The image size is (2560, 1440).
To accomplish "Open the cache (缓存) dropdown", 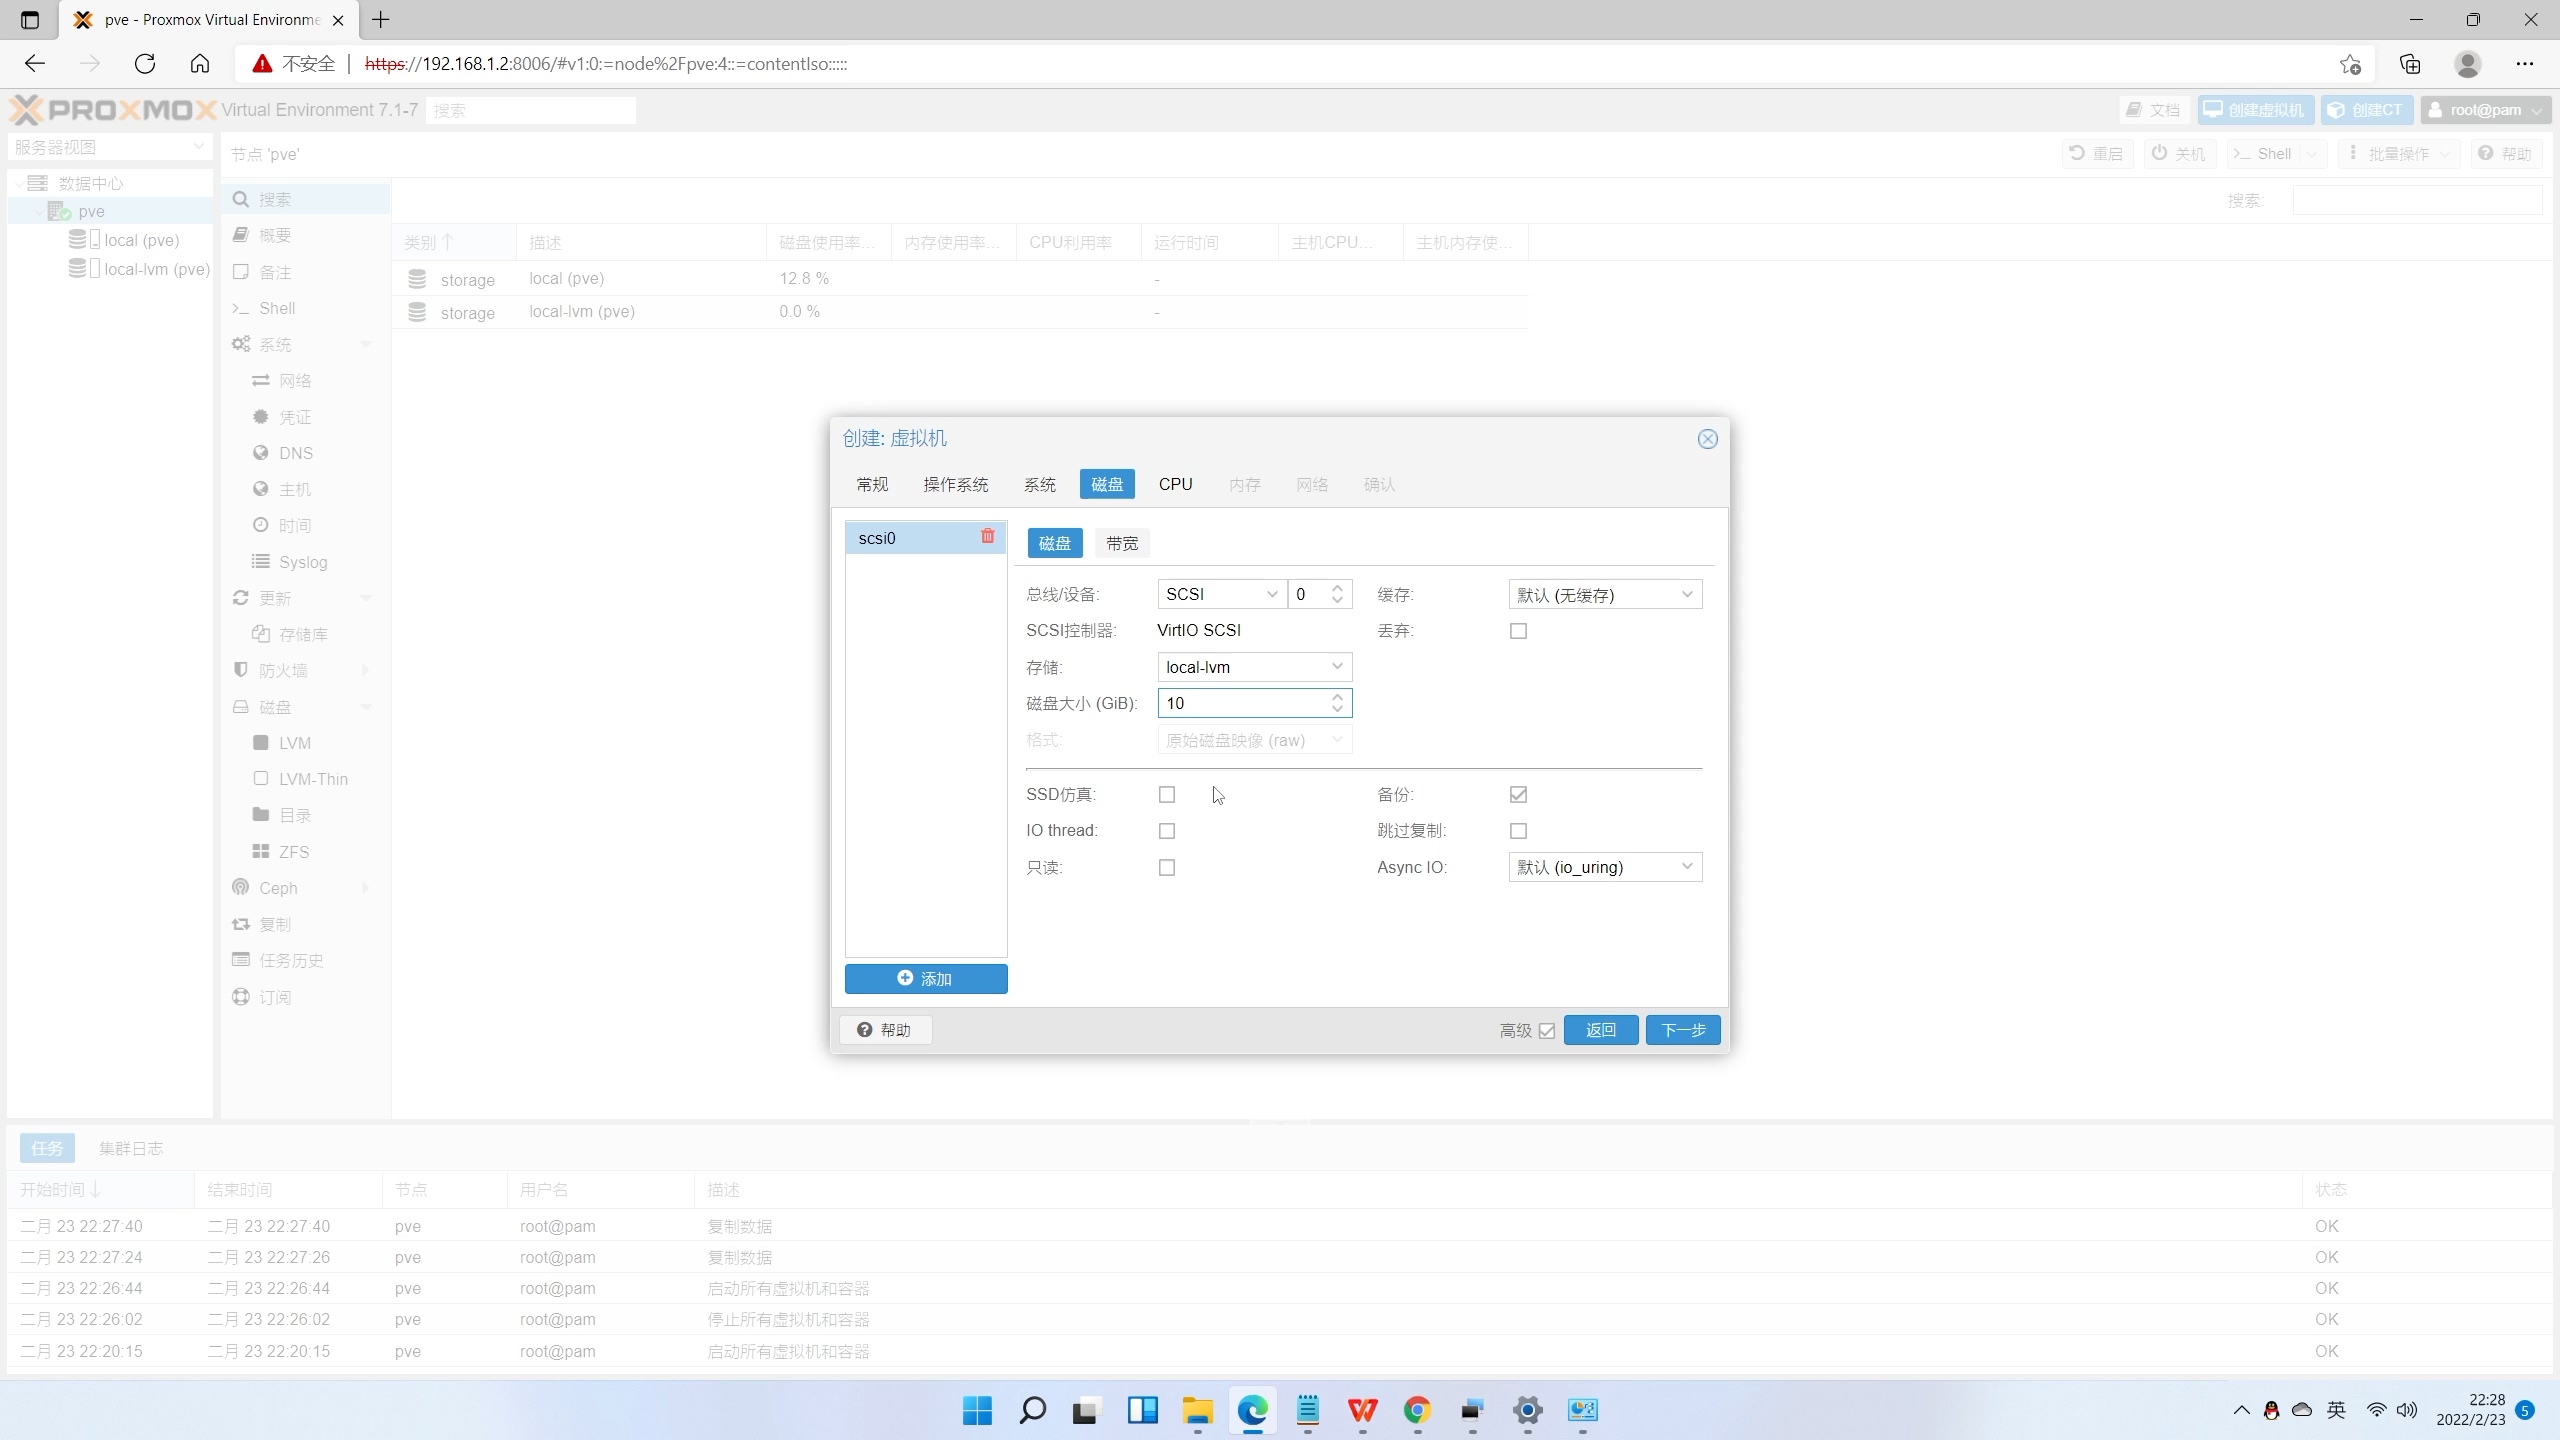I will (x=1604, y=595).
